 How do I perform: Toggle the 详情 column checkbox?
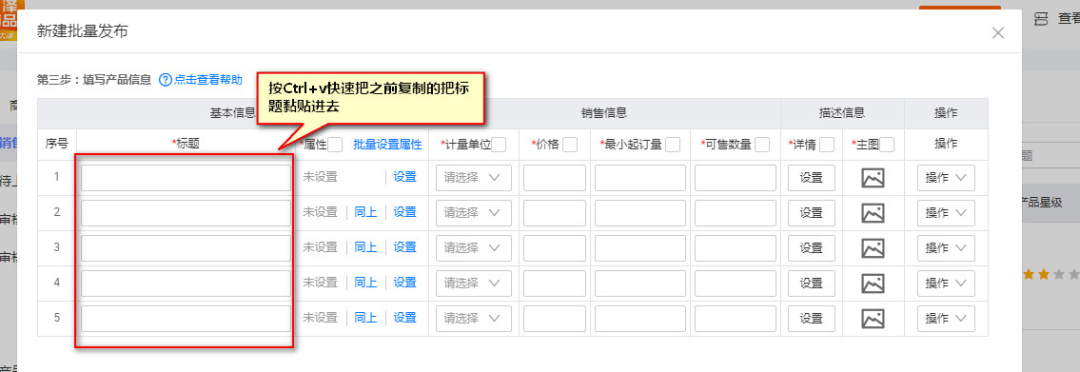click(x=827, y=145)
